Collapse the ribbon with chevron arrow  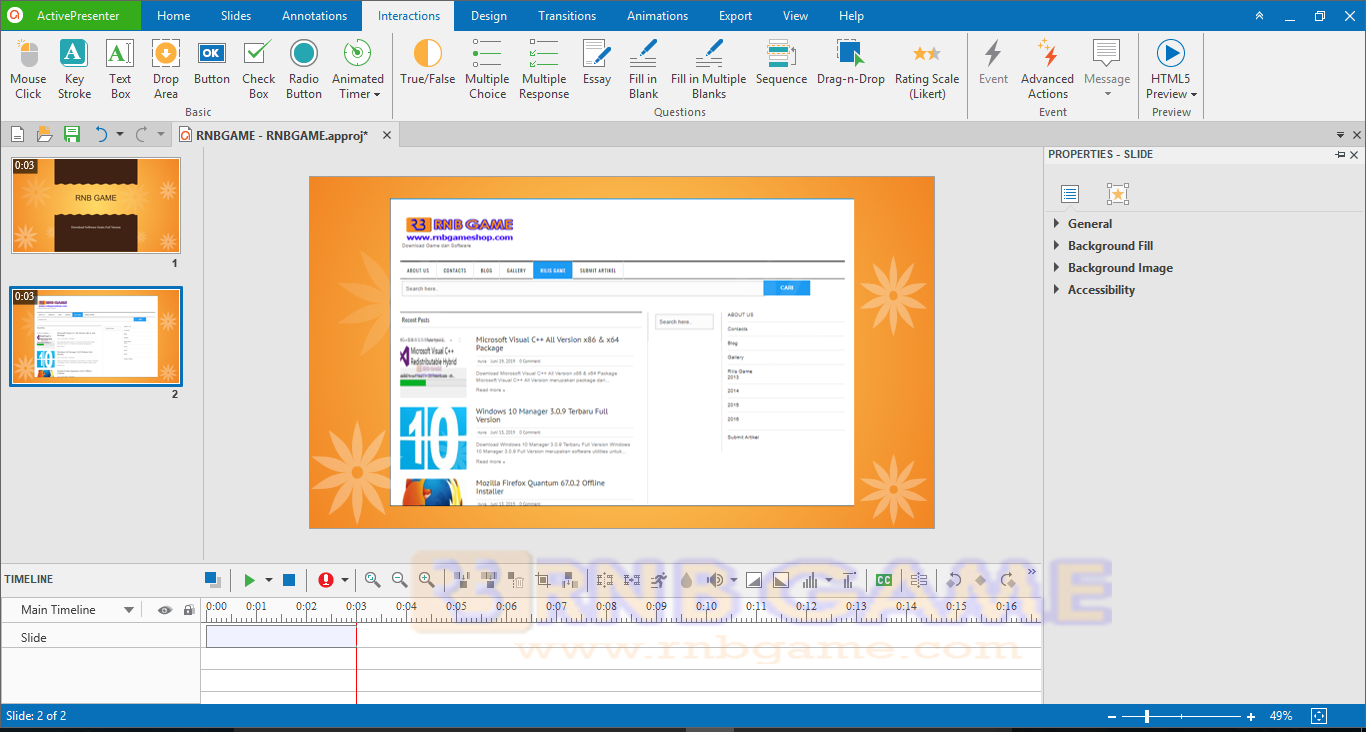pos(1259,16)
